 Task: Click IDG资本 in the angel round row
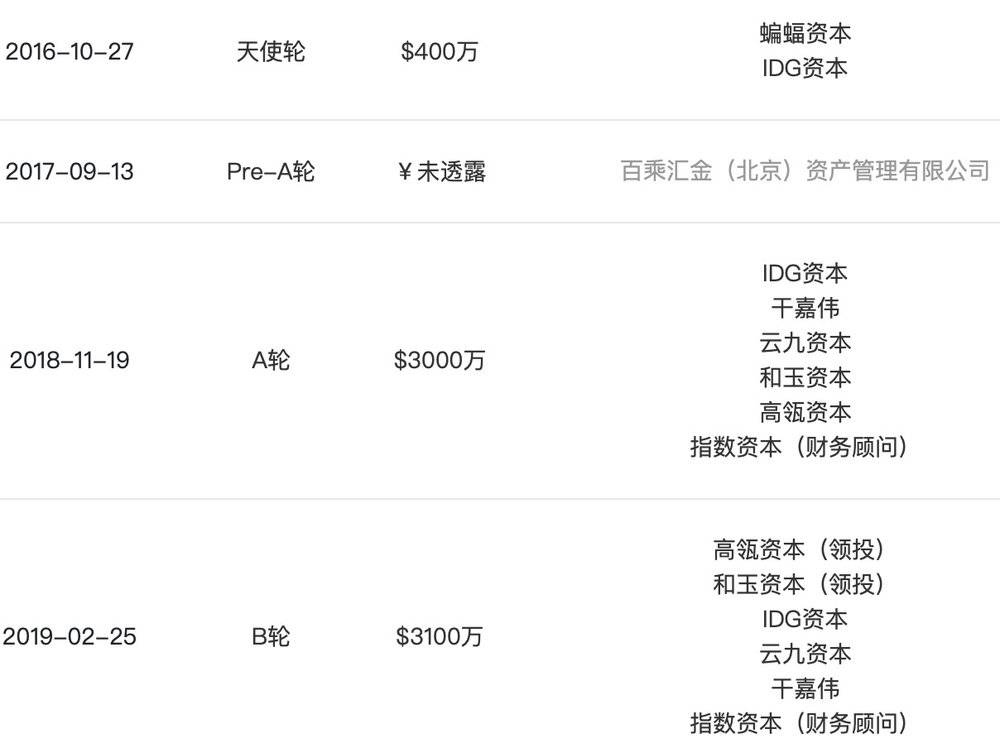[x=805, y=68]
